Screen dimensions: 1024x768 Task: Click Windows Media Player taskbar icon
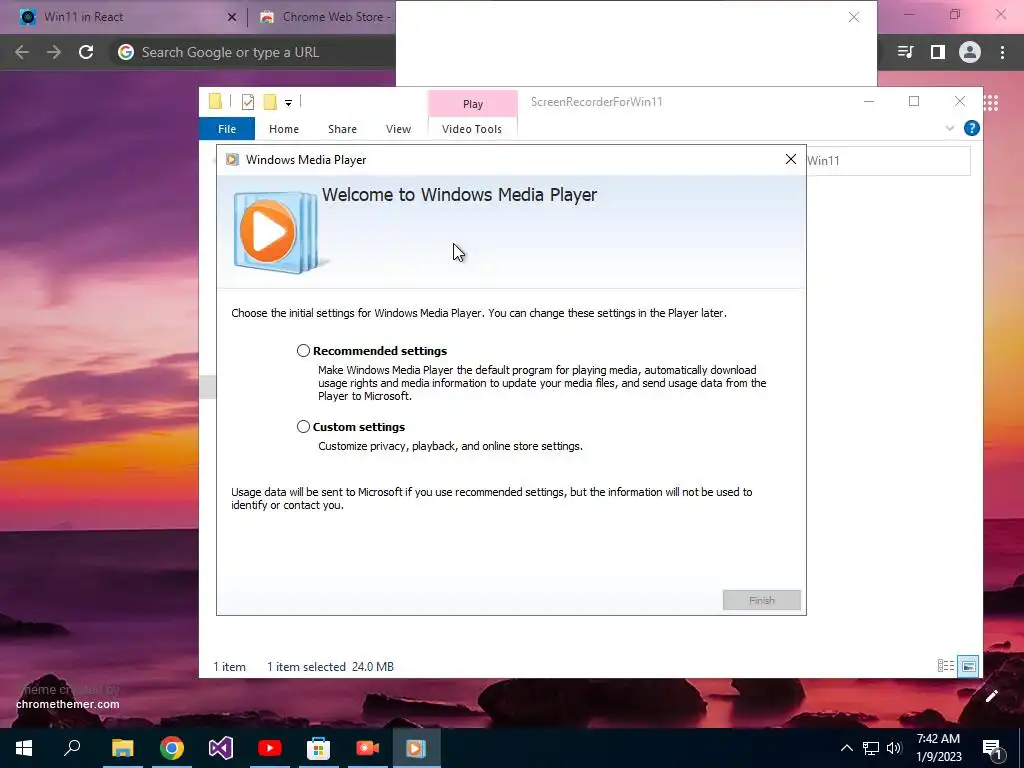(416, 748)
